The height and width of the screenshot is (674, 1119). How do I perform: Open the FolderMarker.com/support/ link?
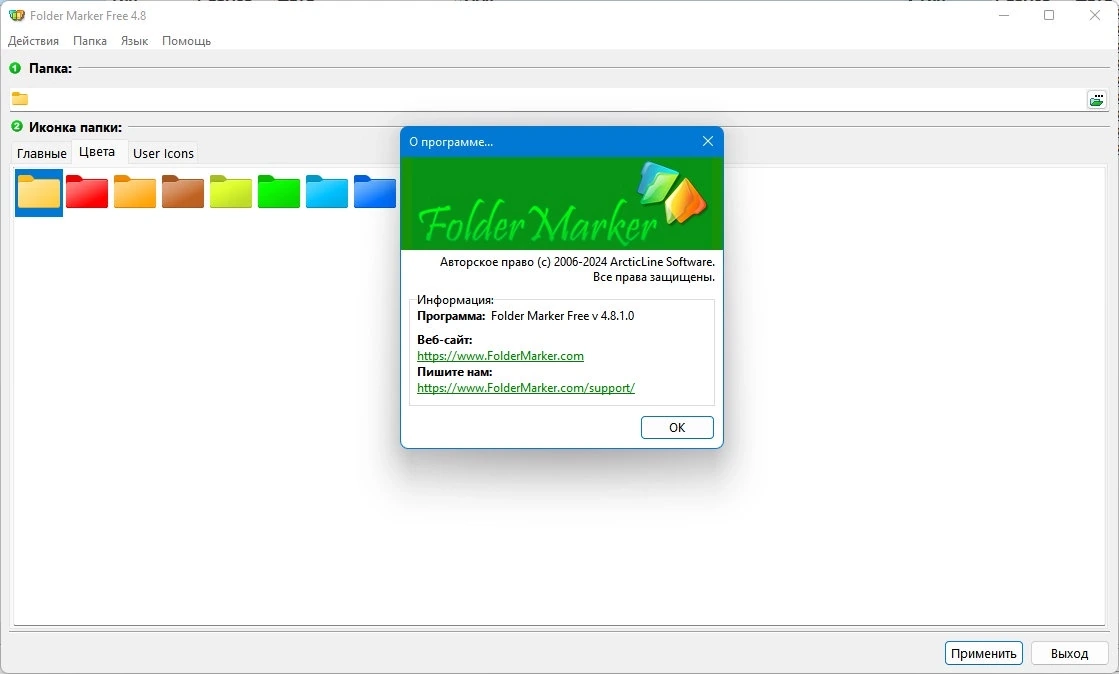pyautogui.click(x=526, y=388)
